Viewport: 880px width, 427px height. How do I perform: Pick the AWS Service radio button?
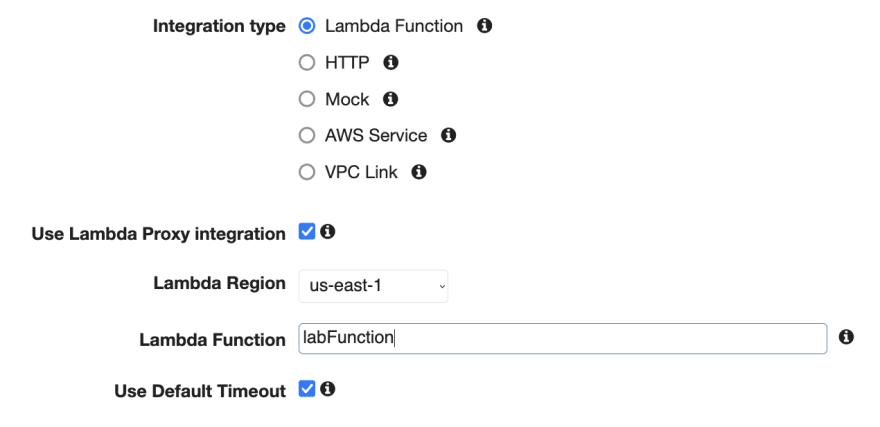pyautogui.click(x=307, y=135)
